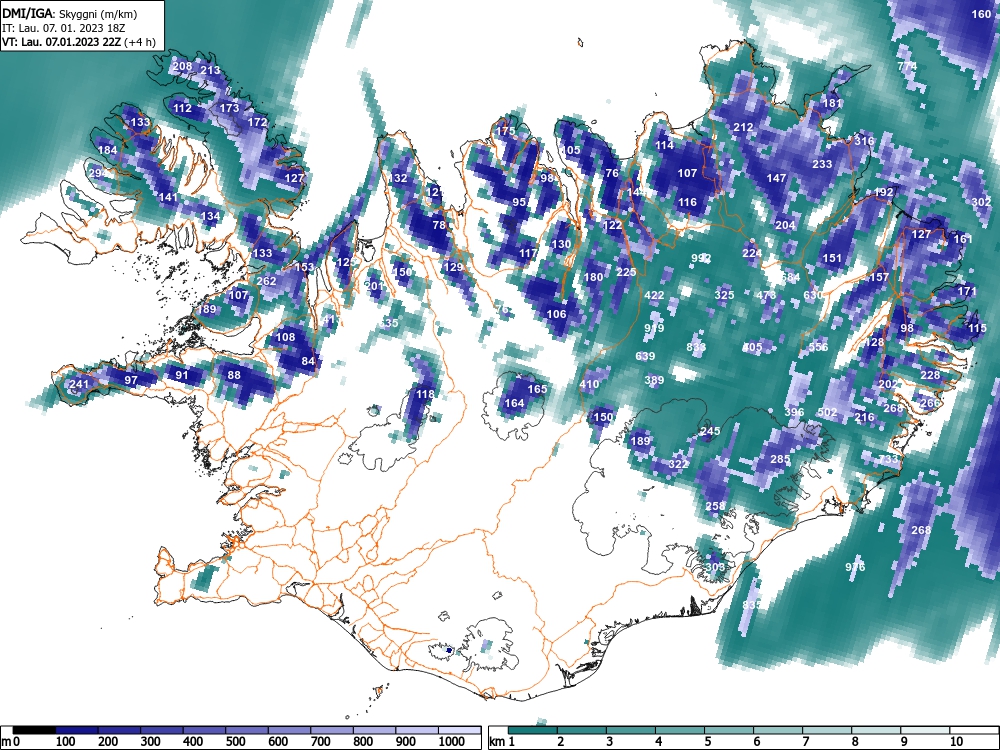
Task: Click visibility value 95 on the map
Action: tap(519, 202)
